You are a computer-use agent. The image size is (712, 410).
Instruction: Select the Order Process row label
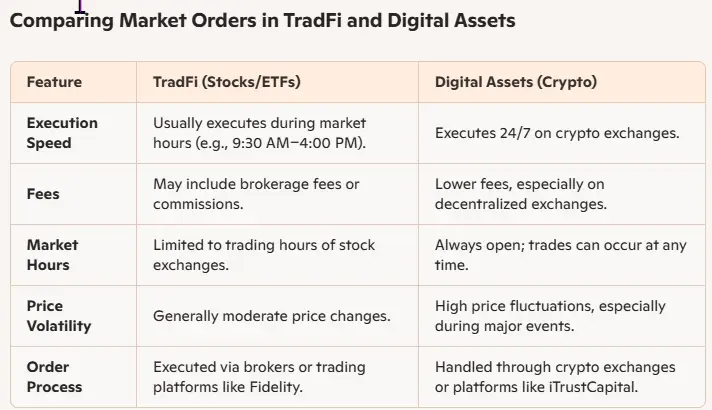point(54,377)
